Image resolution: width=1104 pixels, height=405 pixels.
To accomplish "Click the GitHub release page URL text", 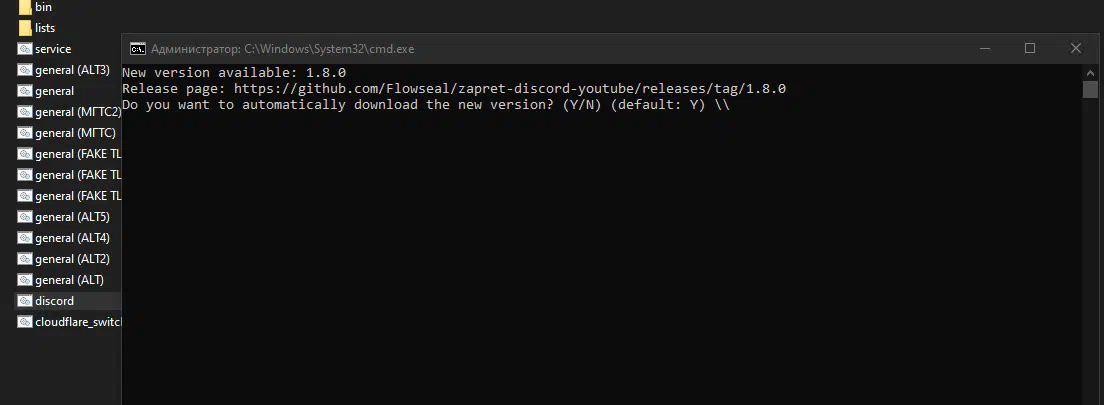I will 510,89.
